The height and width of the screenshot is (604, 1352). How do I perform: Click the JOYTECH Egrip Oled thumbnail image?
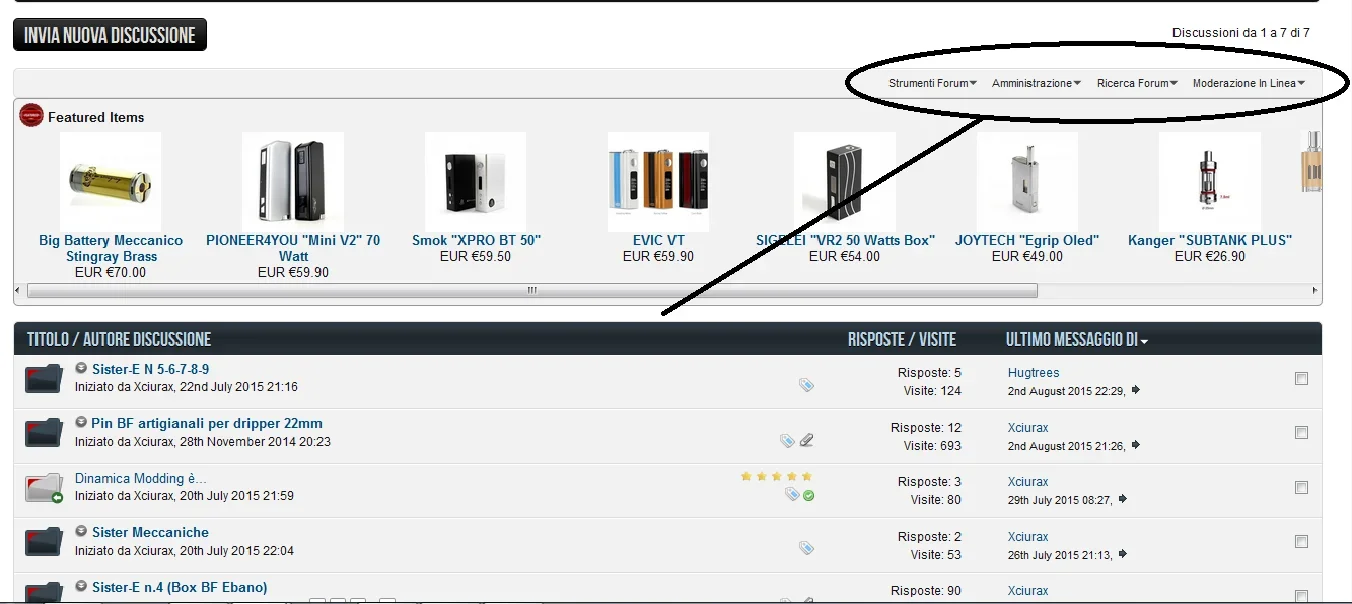pos(1027,182)
